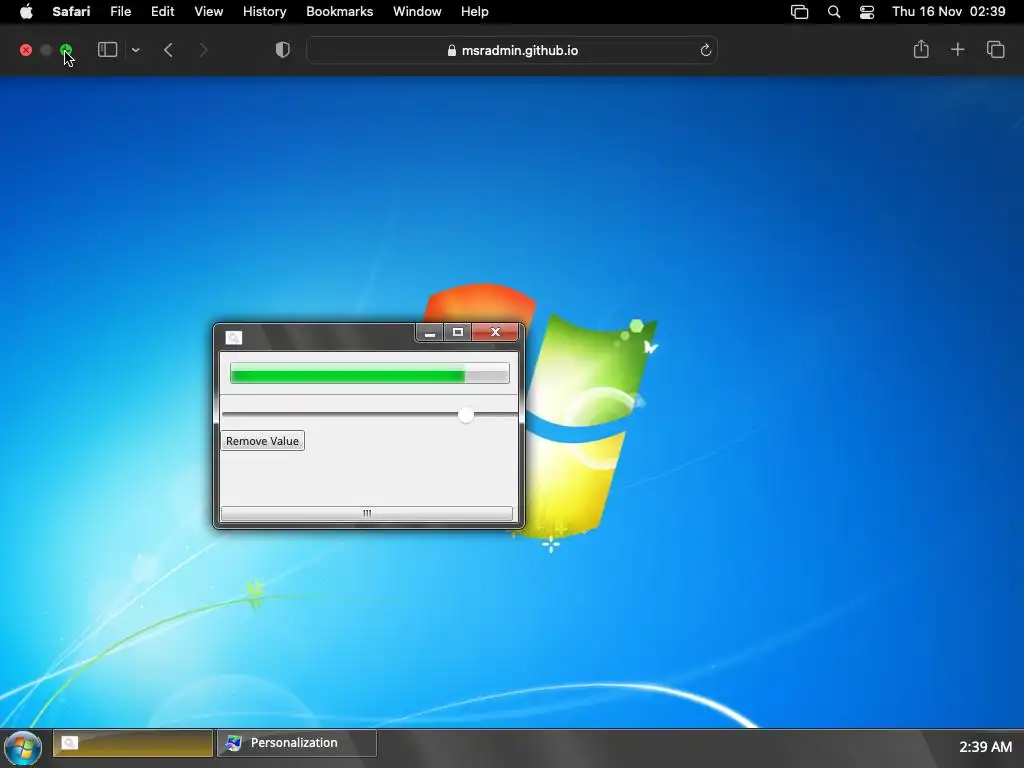
Task: Open the Bookmarks menu
Action: pyautogui.click(x=340, y=12)
